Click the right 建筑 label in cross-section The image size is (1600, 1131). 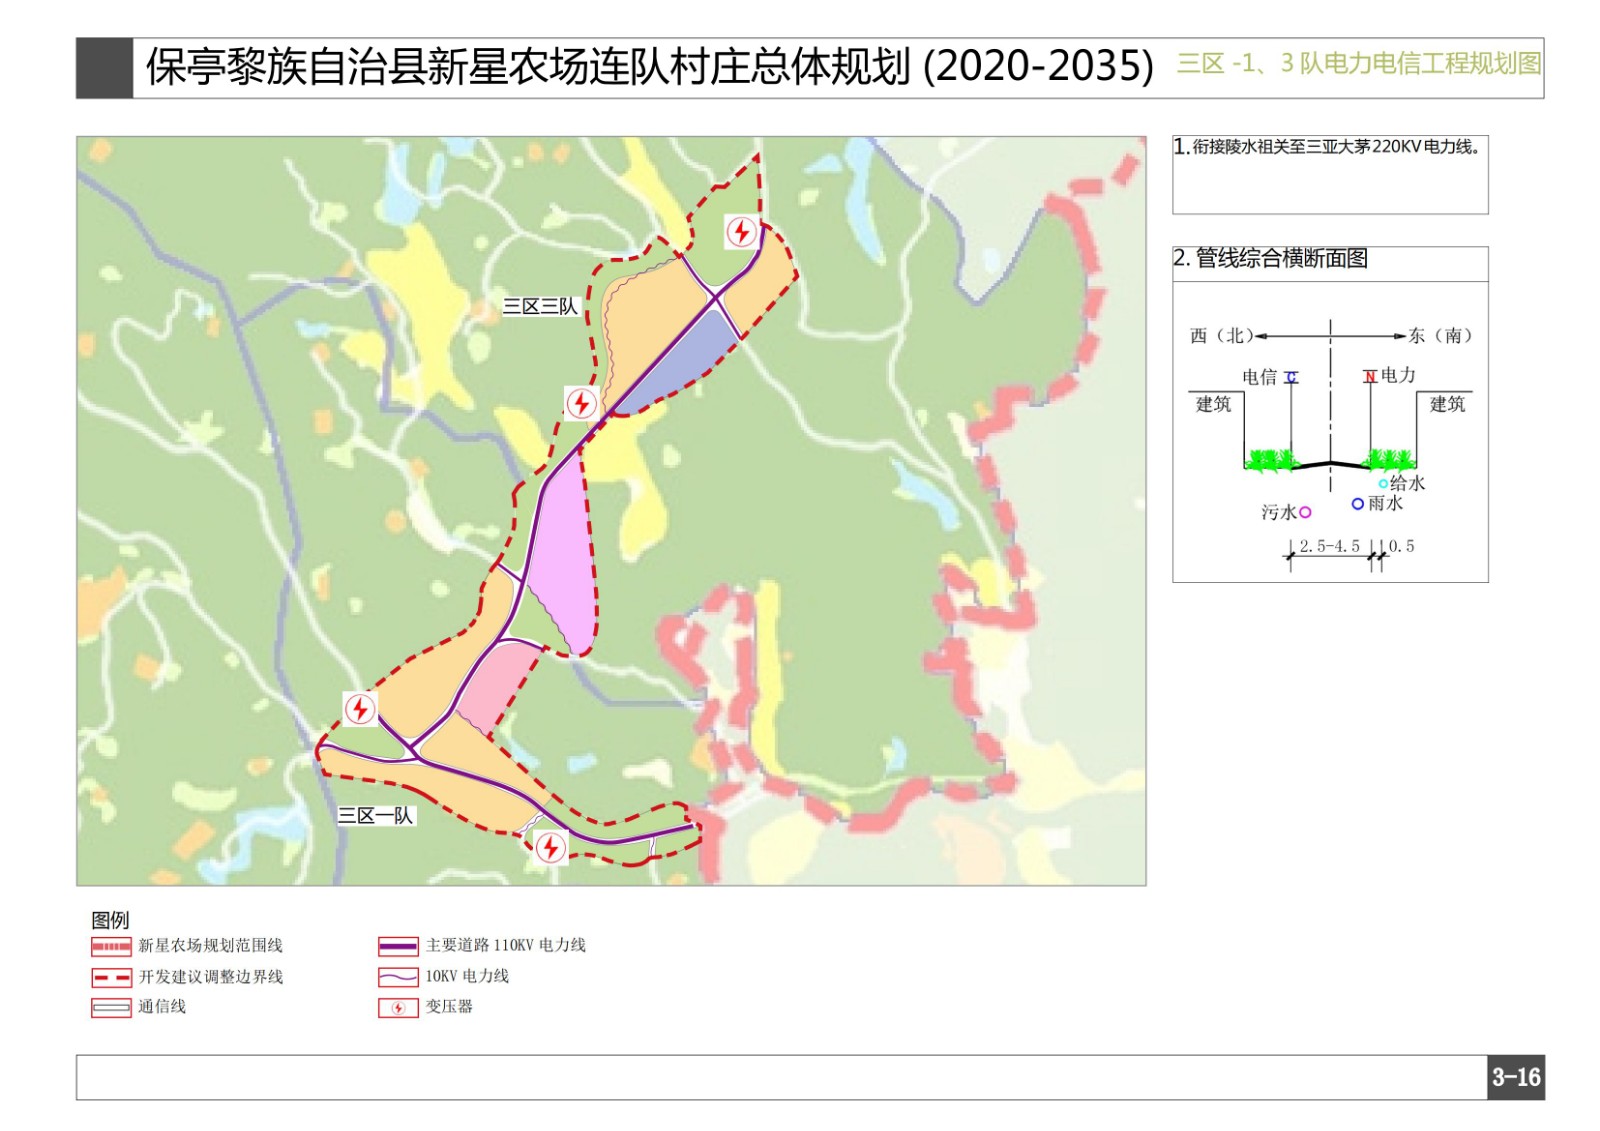click(x=1447, y=404)
